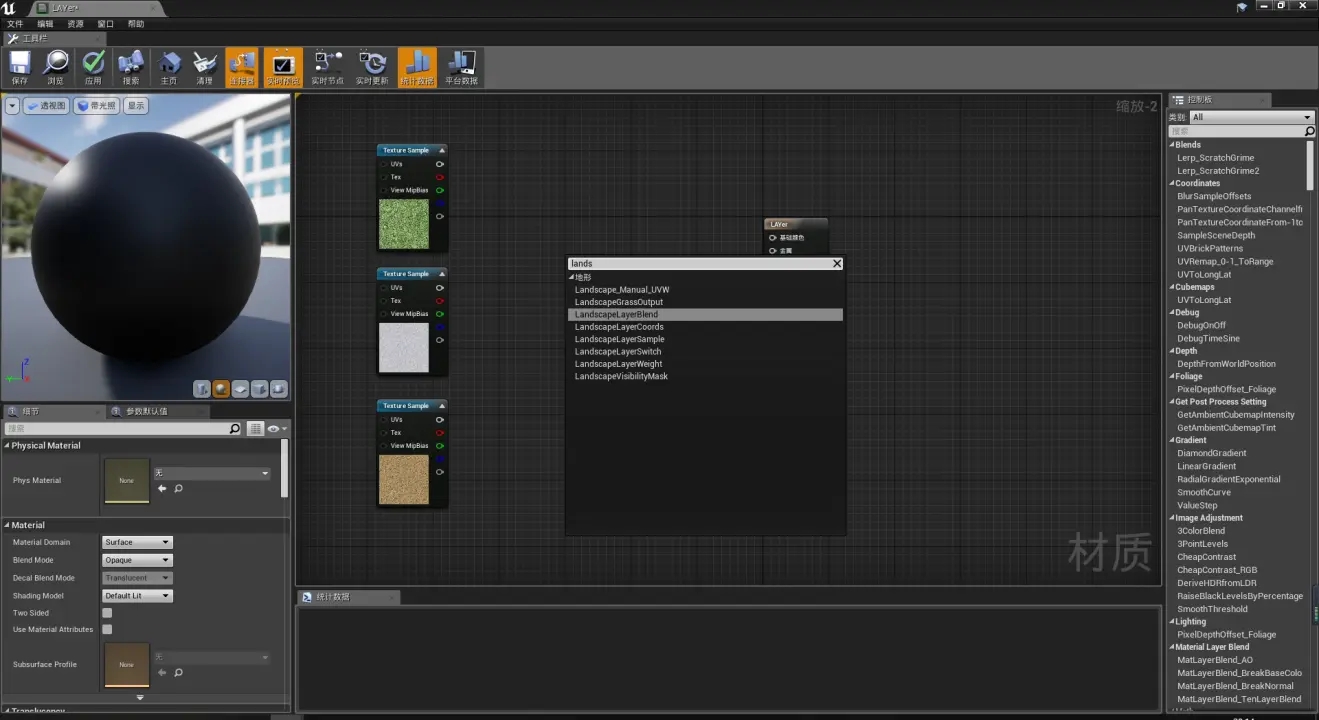This screenshot has width=1319, height=720.
Task: Open the 平台数据 platform stats icon
Action: 461,67
